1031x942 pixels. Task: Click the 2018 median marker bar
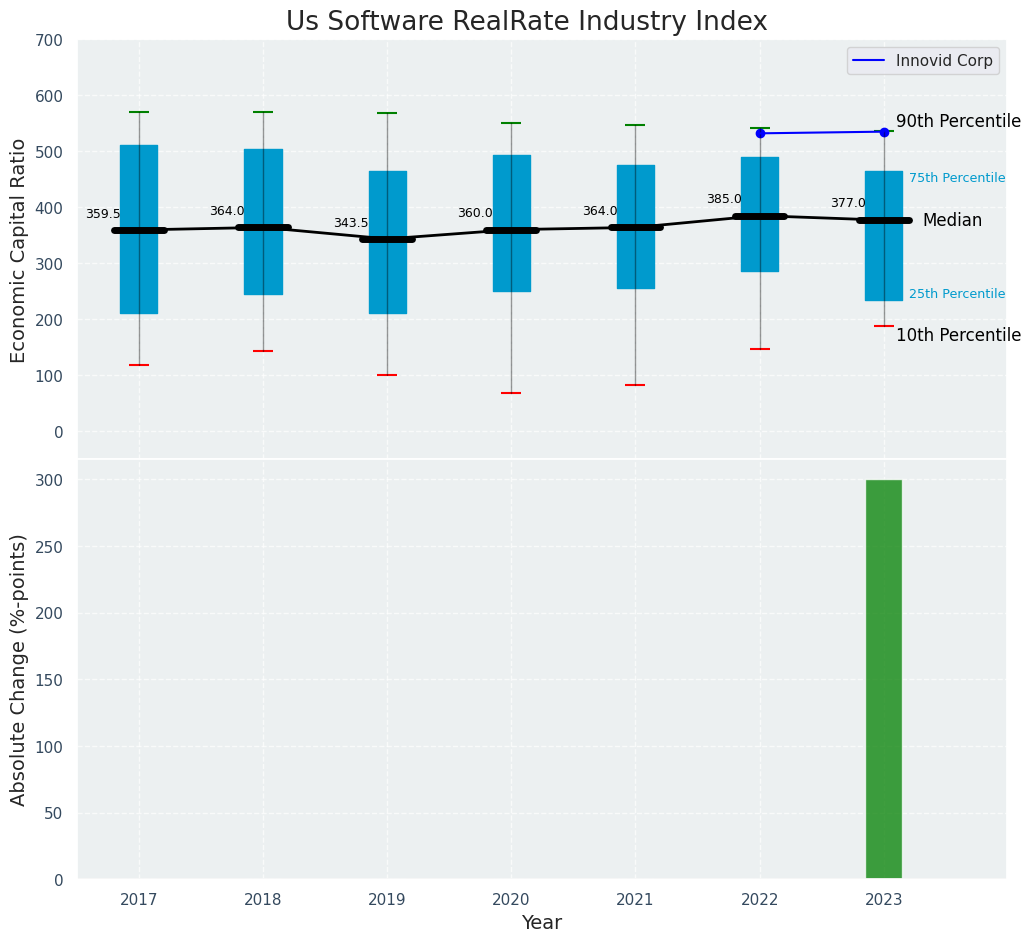(263, 227)
